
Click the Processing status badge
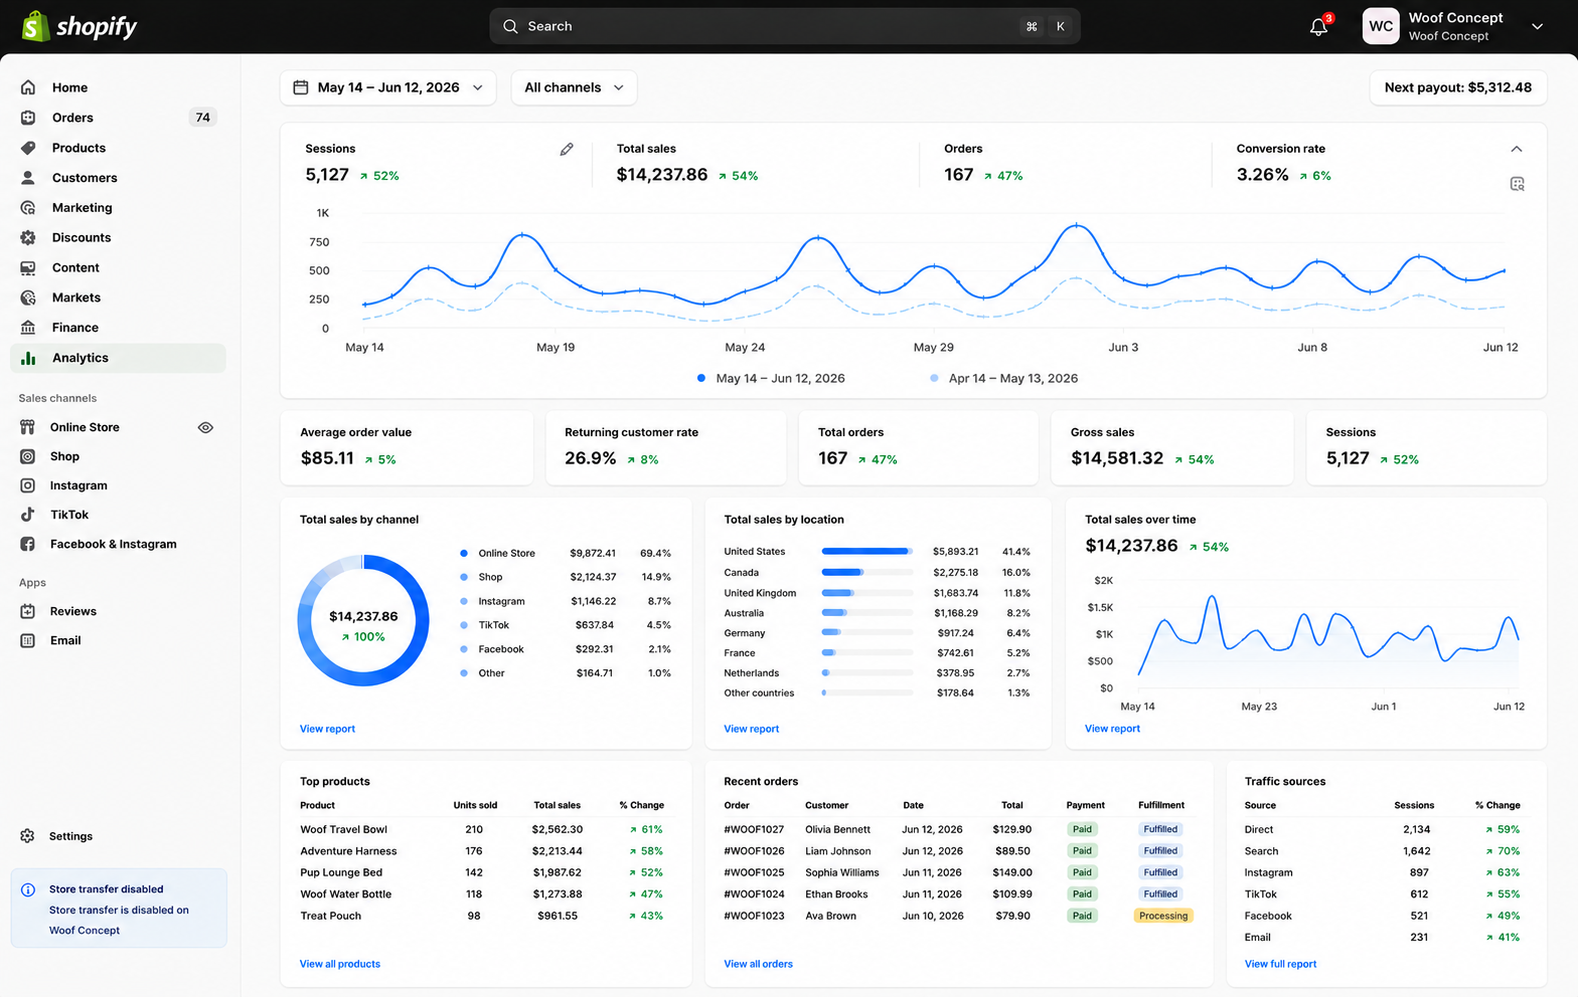(1164, 916)
